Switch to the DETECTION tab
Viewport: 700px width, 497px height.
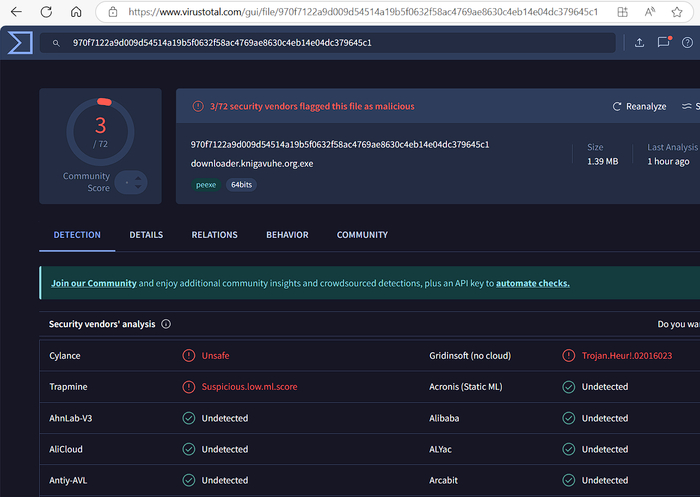point(77,235)
